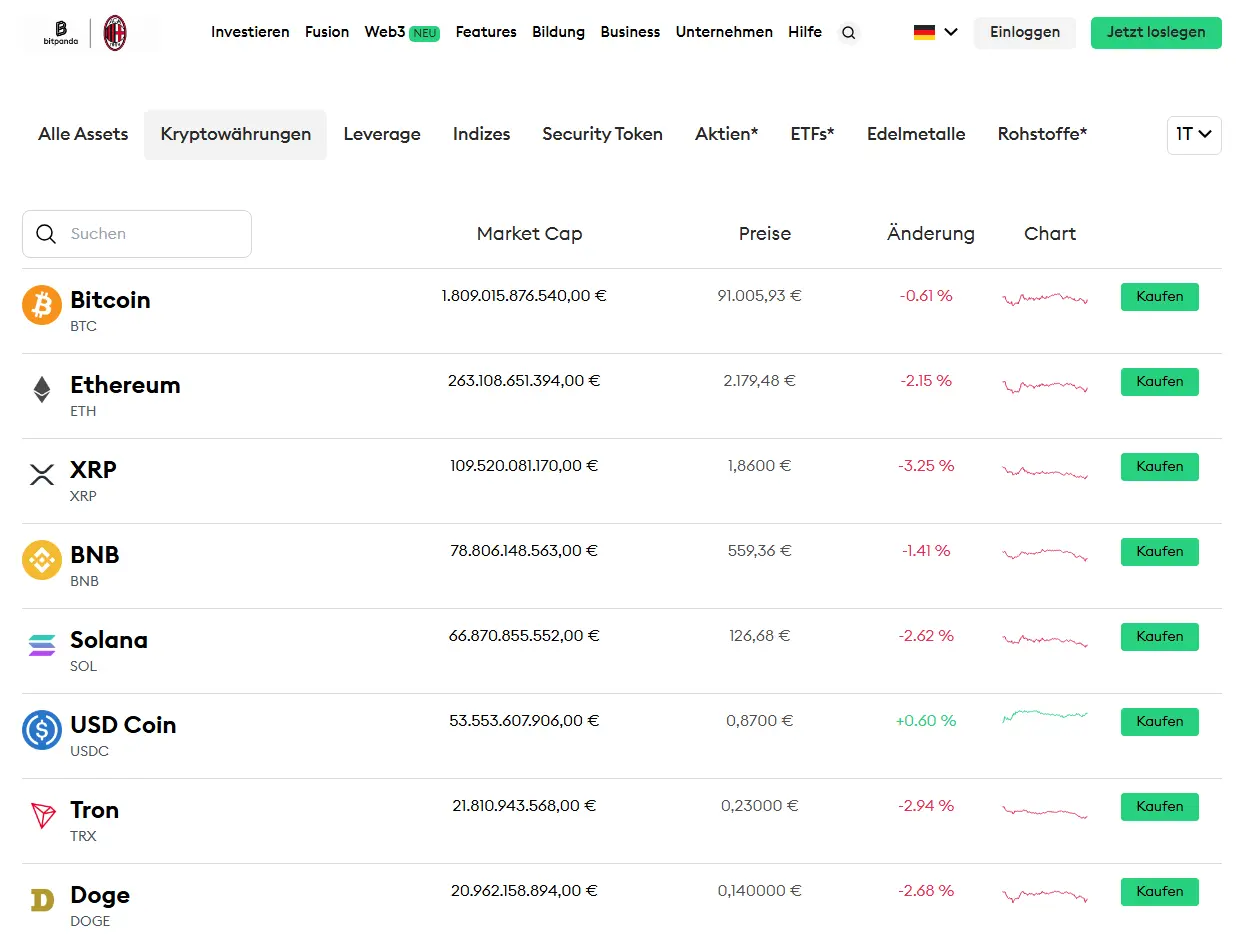Click Bitcoin price 91.005,93 €
The width and height of the screenshot is (1250, 934).
click(x=759, y=296)
